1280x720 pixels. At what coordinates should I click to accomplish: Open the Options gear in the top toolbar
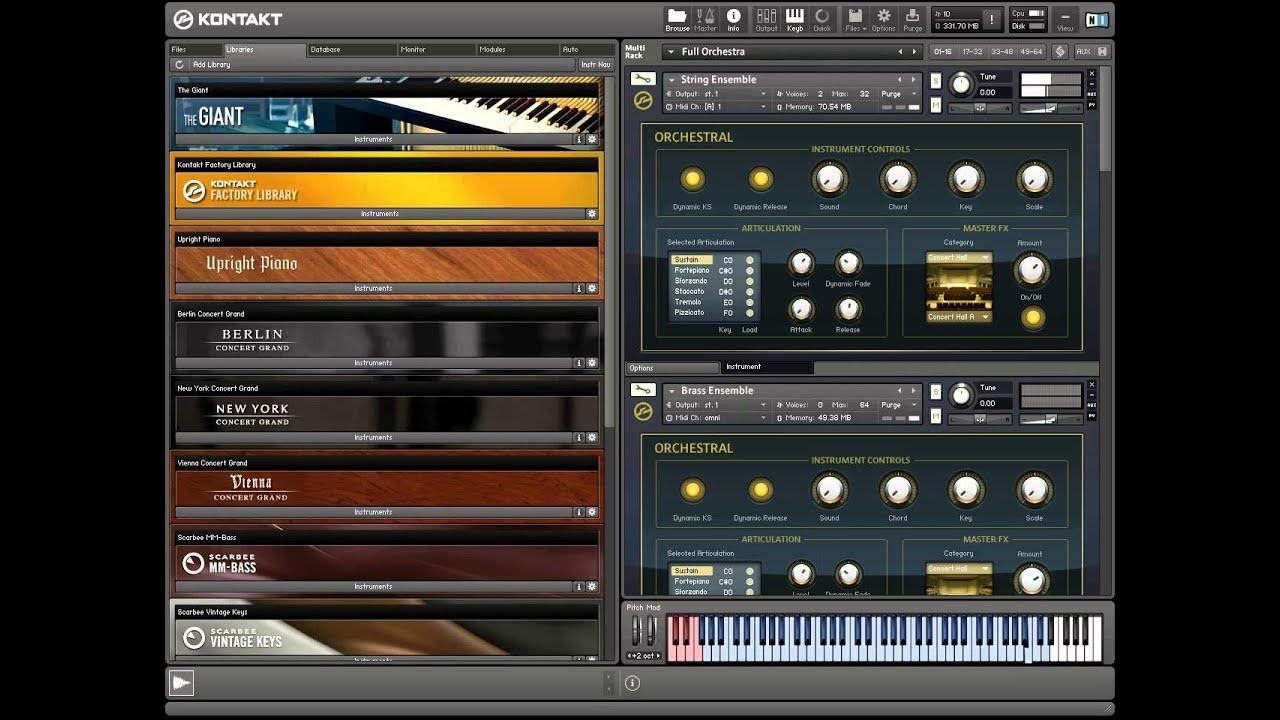coord(884,19)
